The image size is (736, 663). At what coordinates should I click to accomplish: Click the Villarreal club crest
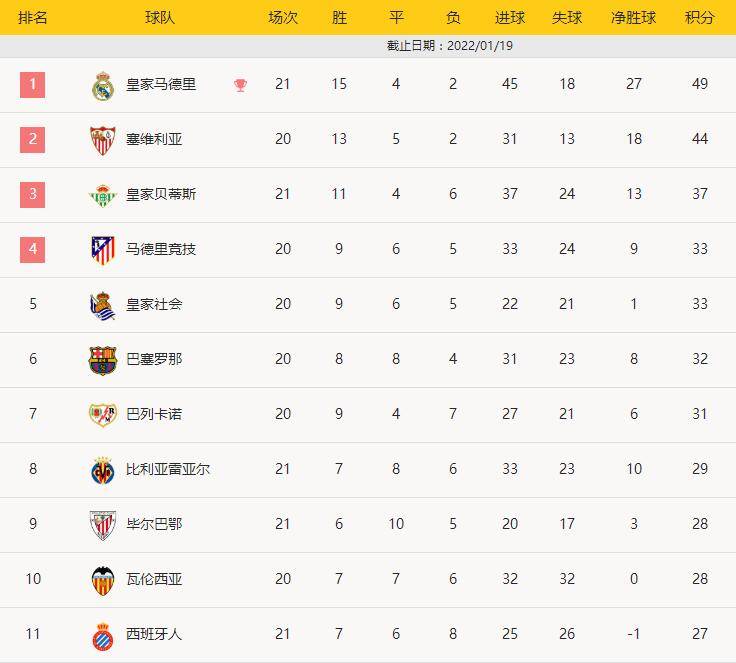click(x=102, y=470)
